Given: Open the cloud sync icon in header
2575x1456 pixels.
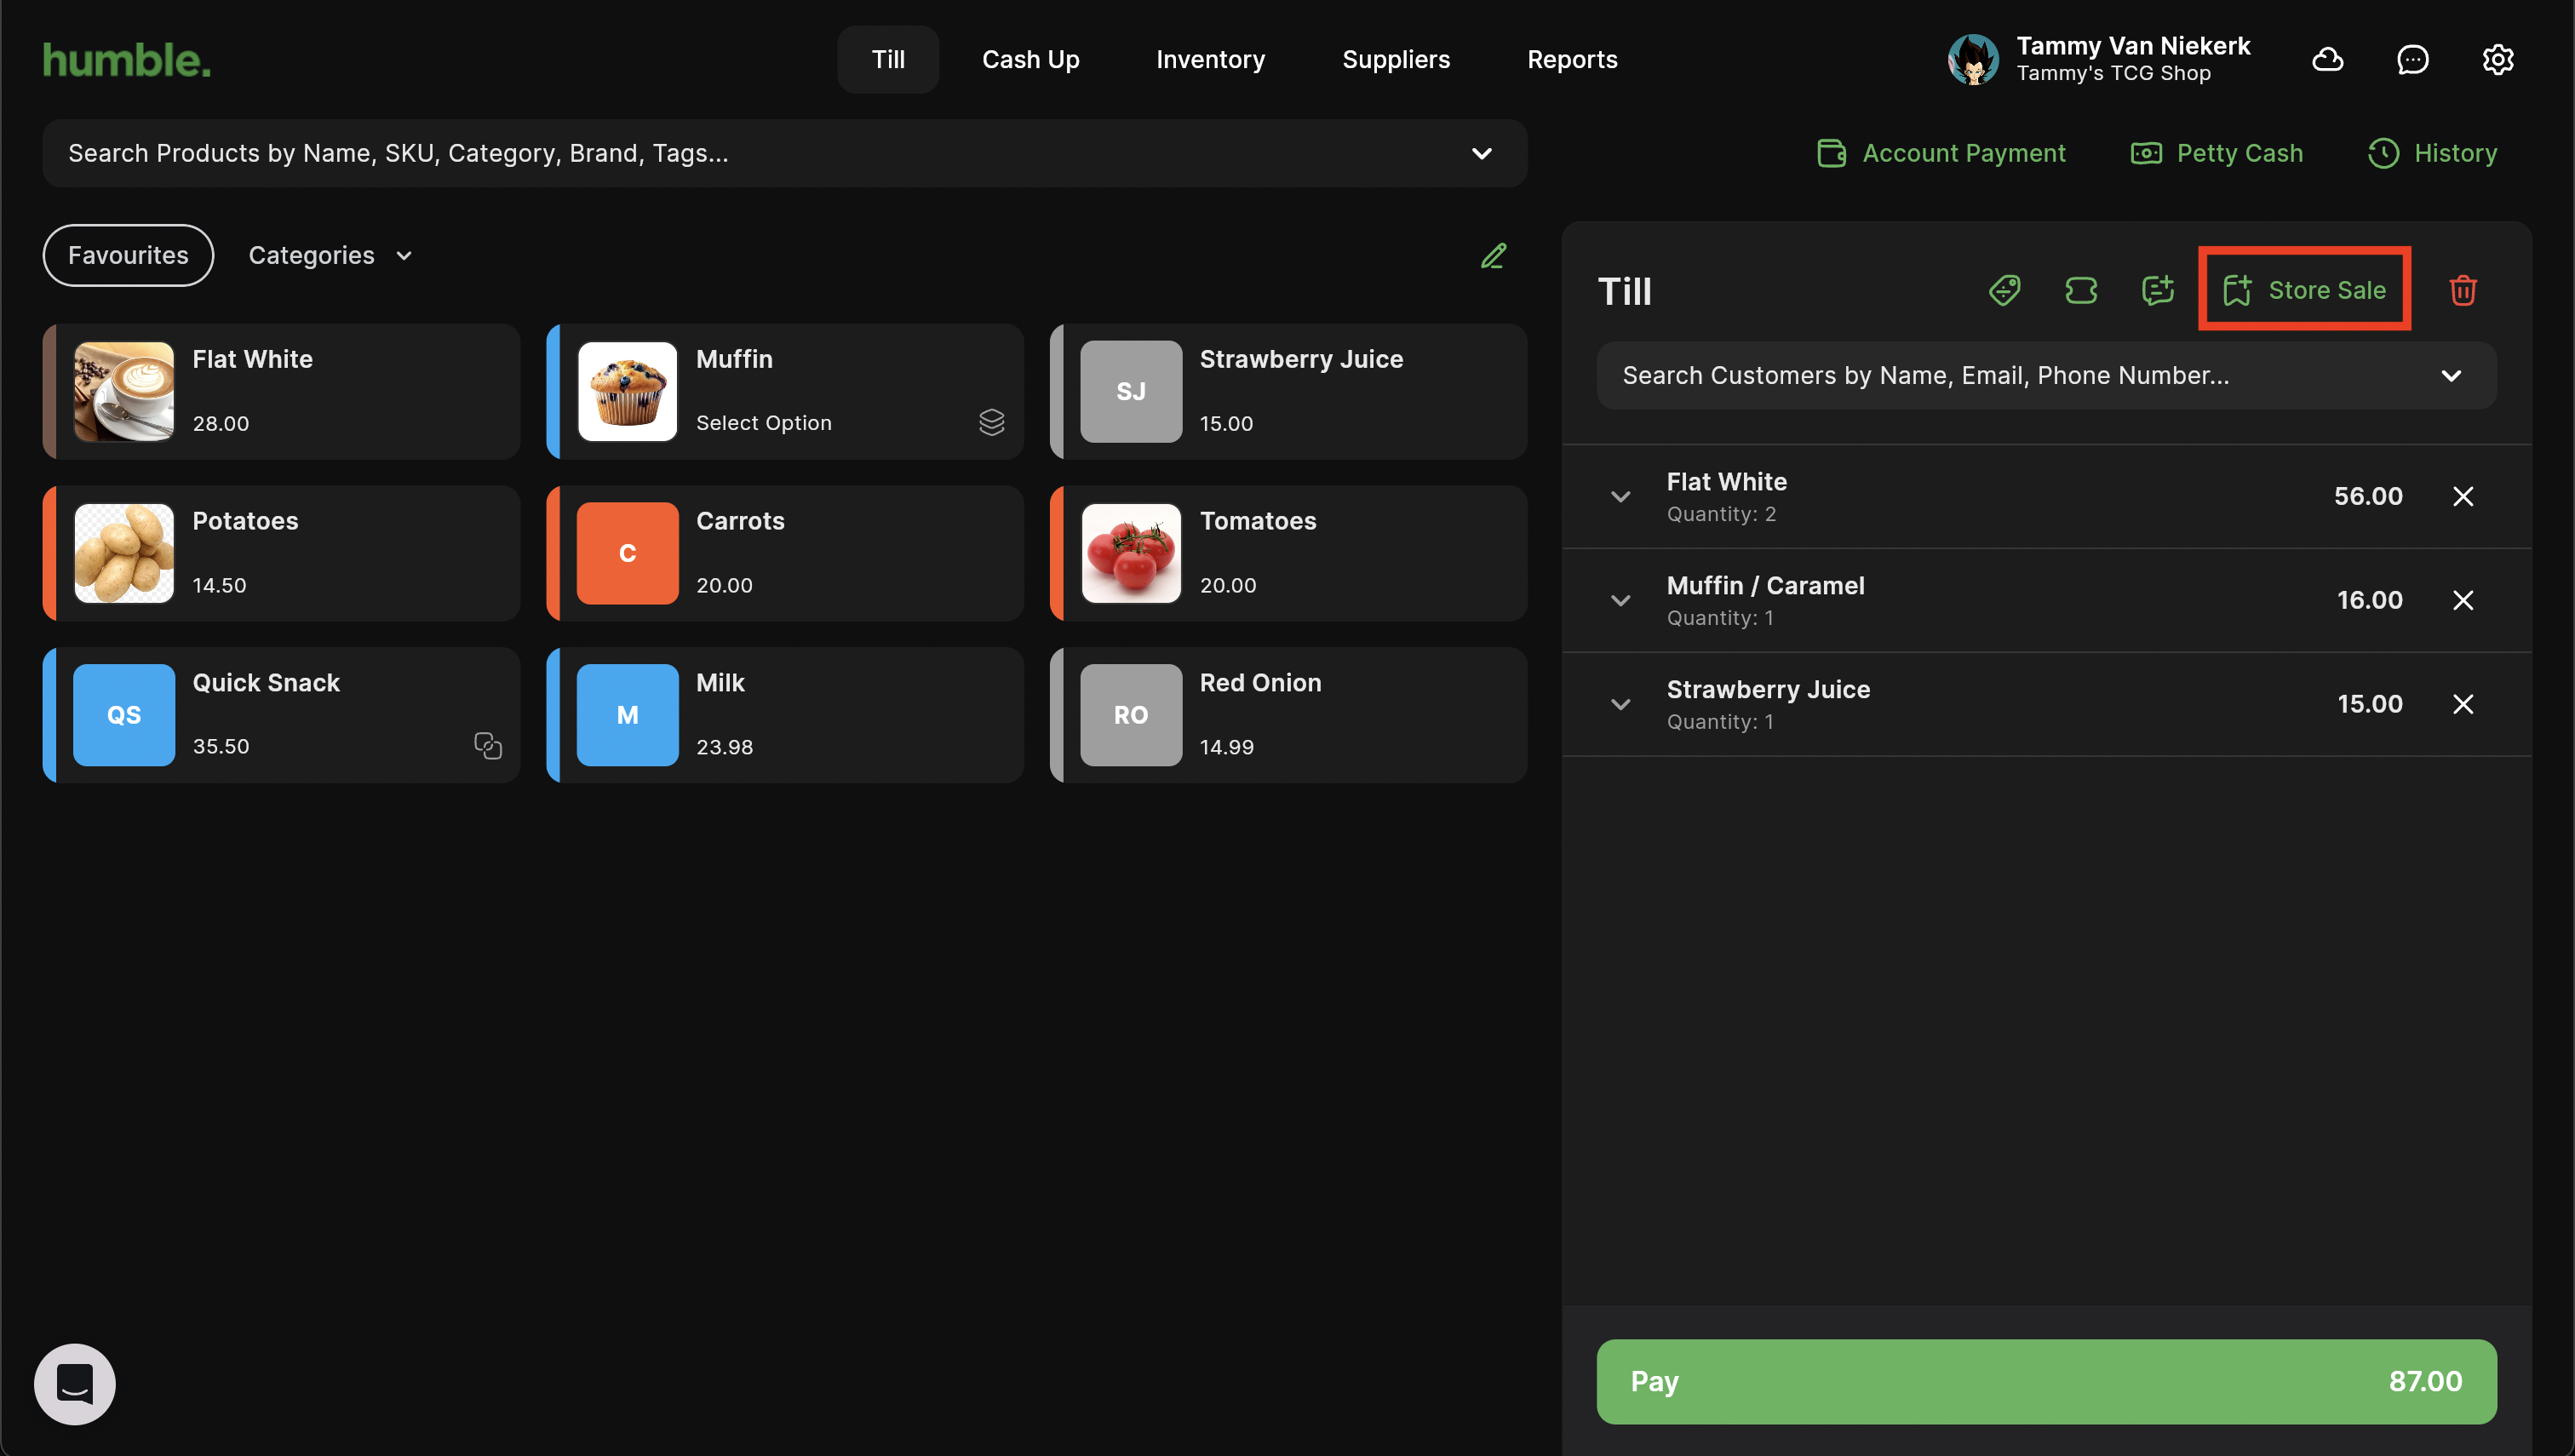Looking at the screenshot, I should [2327, 60].
